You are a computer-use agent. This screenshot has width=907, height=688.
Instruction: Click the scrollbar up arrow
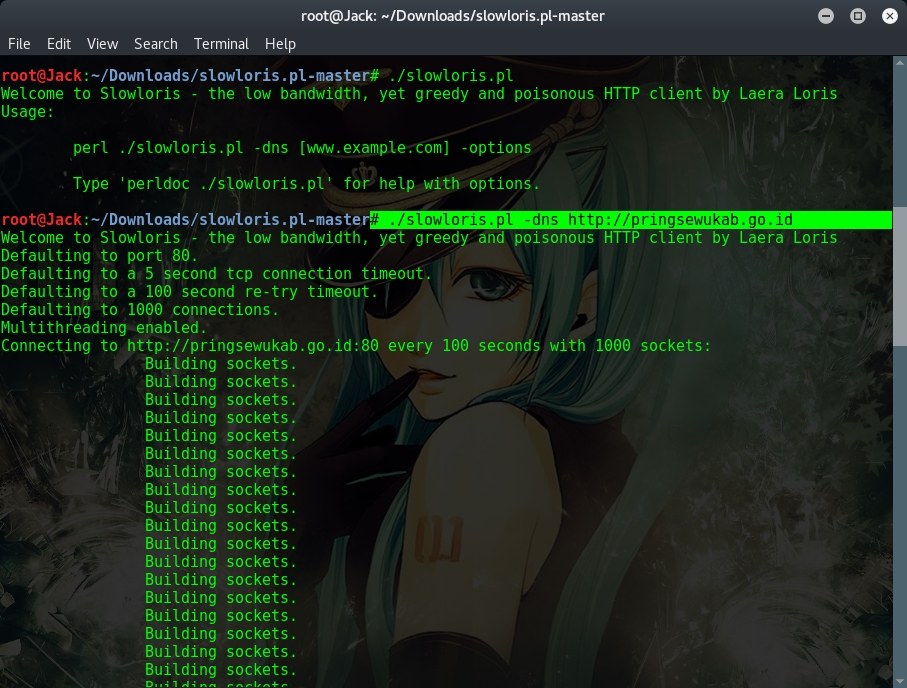900,61
